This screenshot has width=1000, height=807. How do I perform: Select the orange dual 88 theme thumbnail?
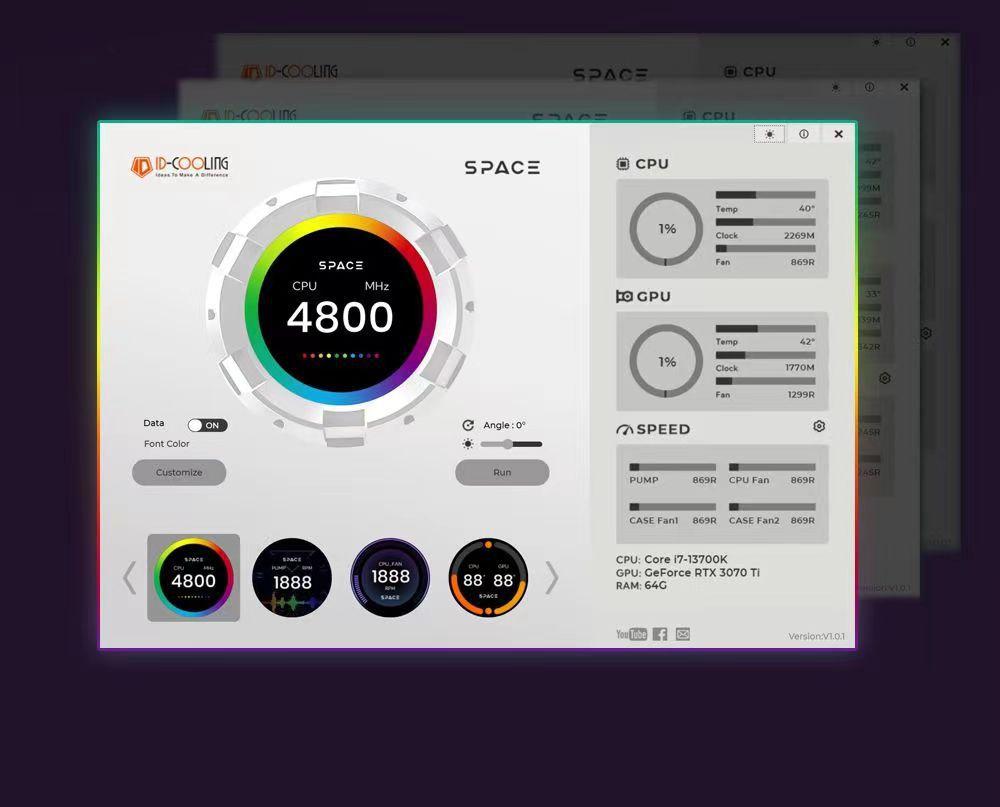click(x=489, y=578)
